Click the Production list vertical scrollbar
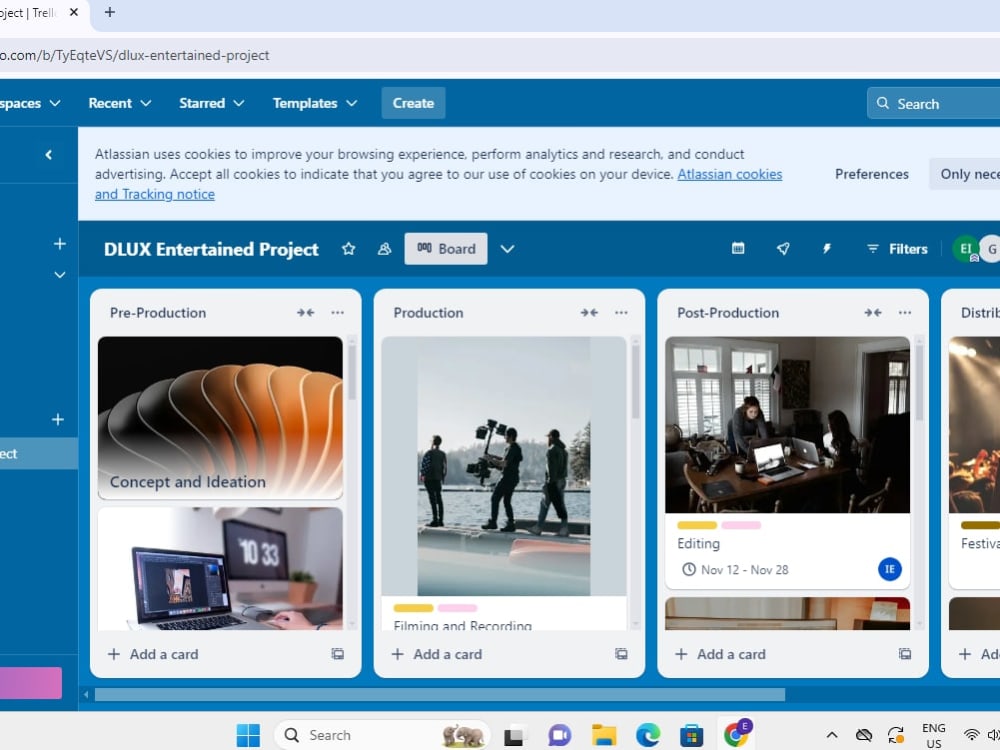Screen dimensions: 1000x750 coord(635,381)
